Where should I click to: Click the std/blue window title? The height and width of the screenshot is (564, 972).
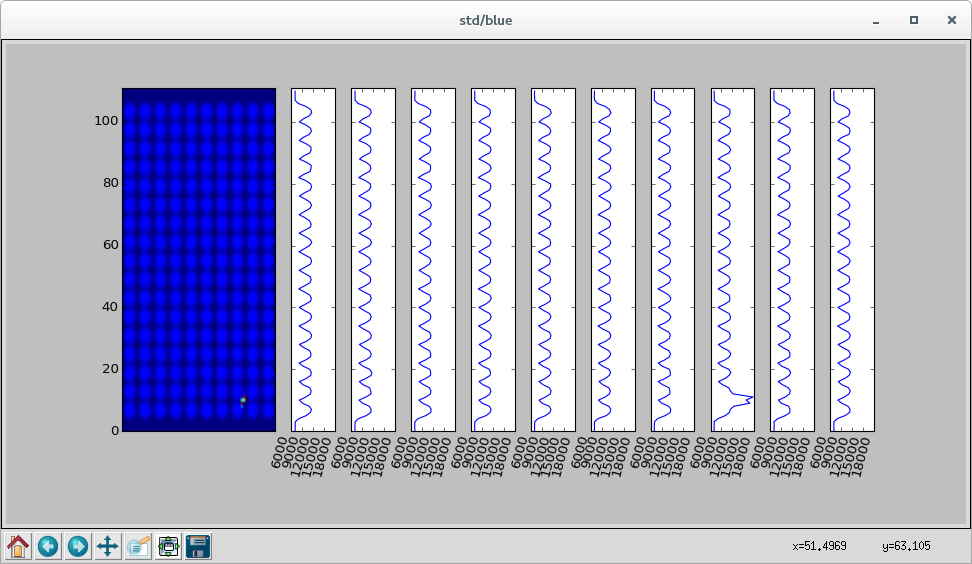(x=485, y=20)
